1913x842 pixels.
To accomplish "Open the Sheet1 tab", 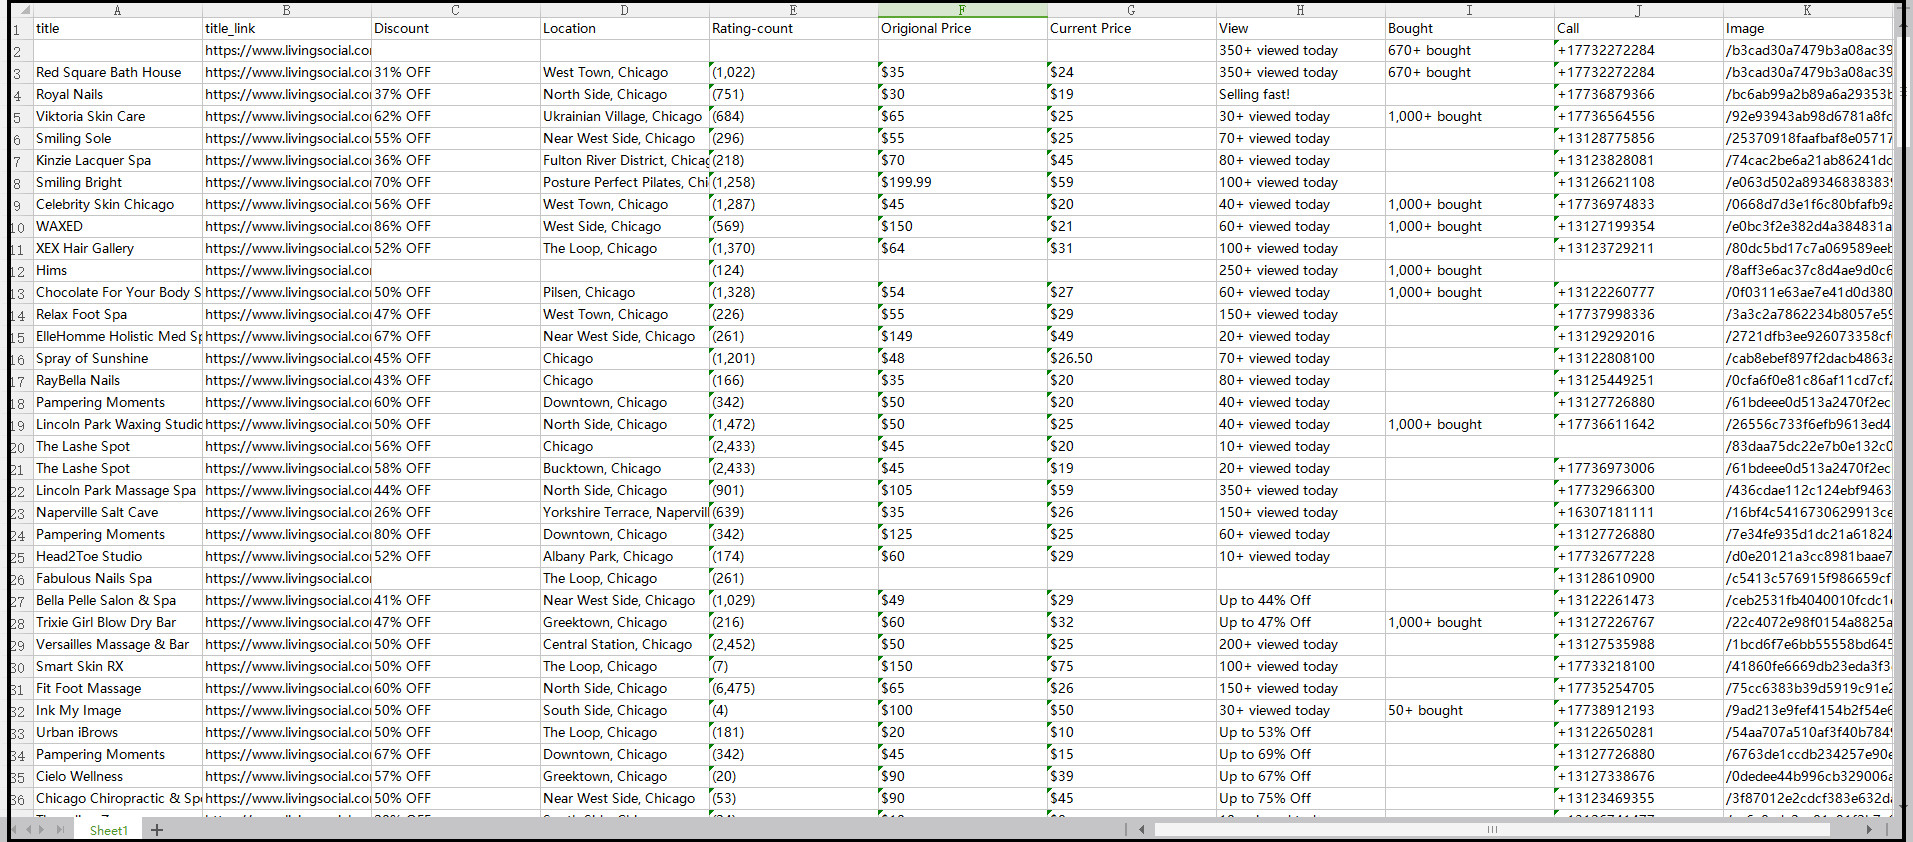I will [109, 830].
